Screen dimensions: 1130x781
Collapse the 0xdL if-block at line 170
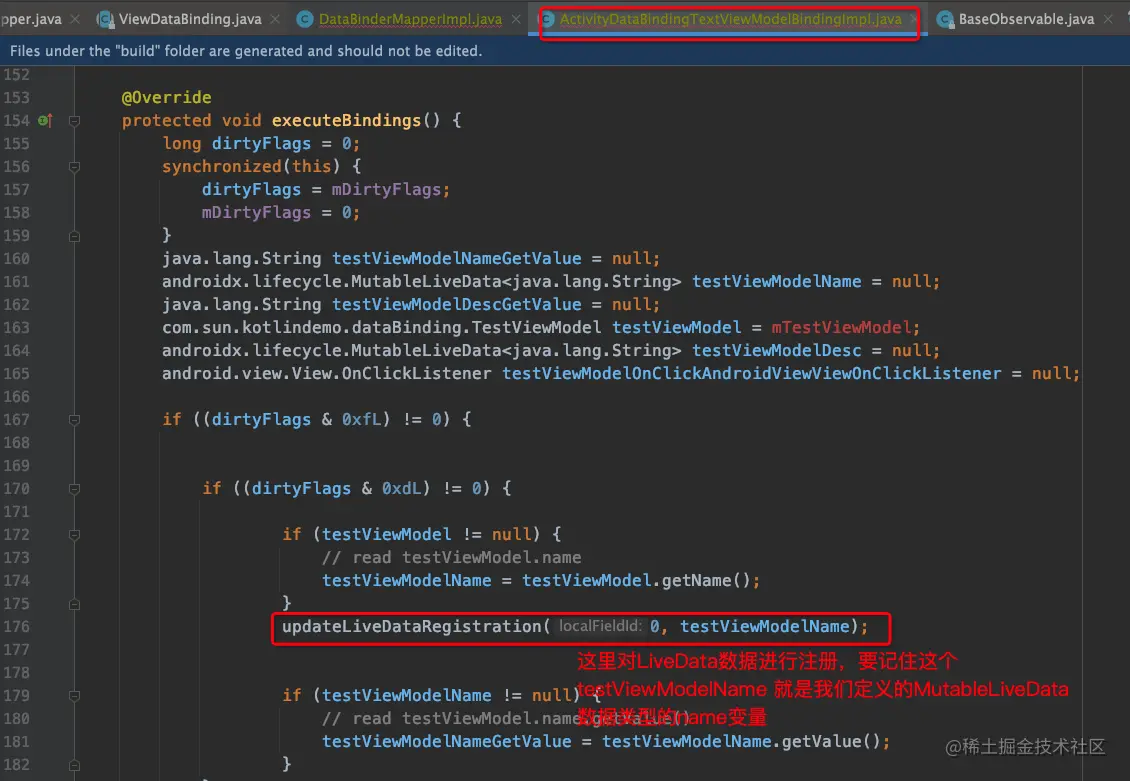pyautogui.click(x=74, y=488)
